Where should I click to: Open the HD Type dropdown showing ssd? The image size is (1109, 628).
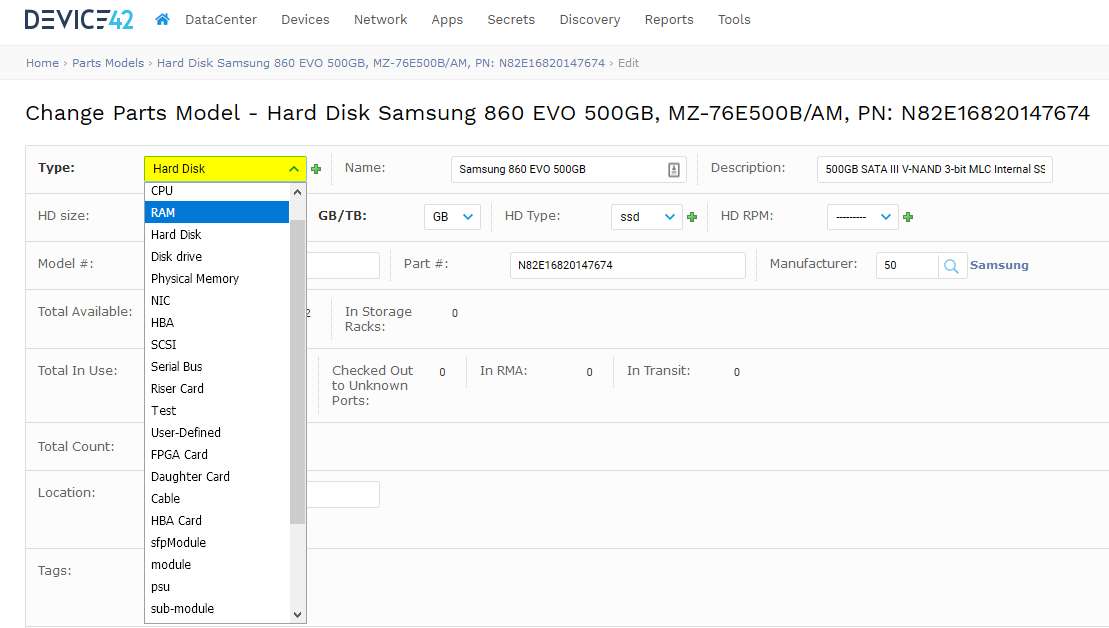646,217
